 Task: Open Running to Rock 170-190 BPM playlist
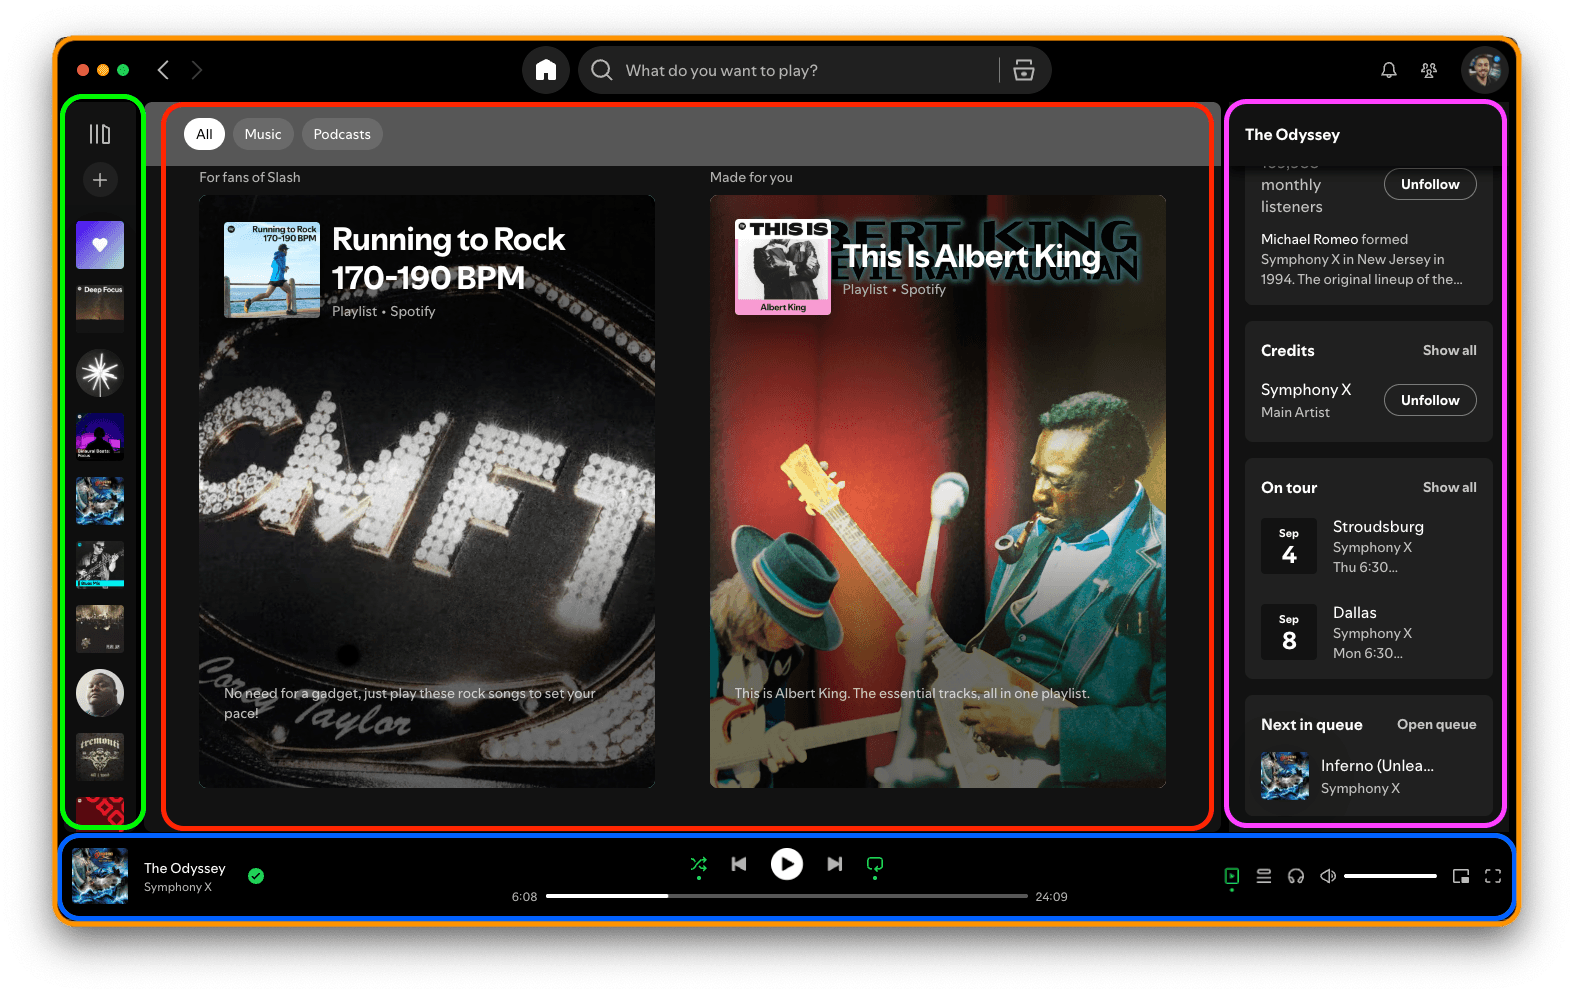click(427, 491)
